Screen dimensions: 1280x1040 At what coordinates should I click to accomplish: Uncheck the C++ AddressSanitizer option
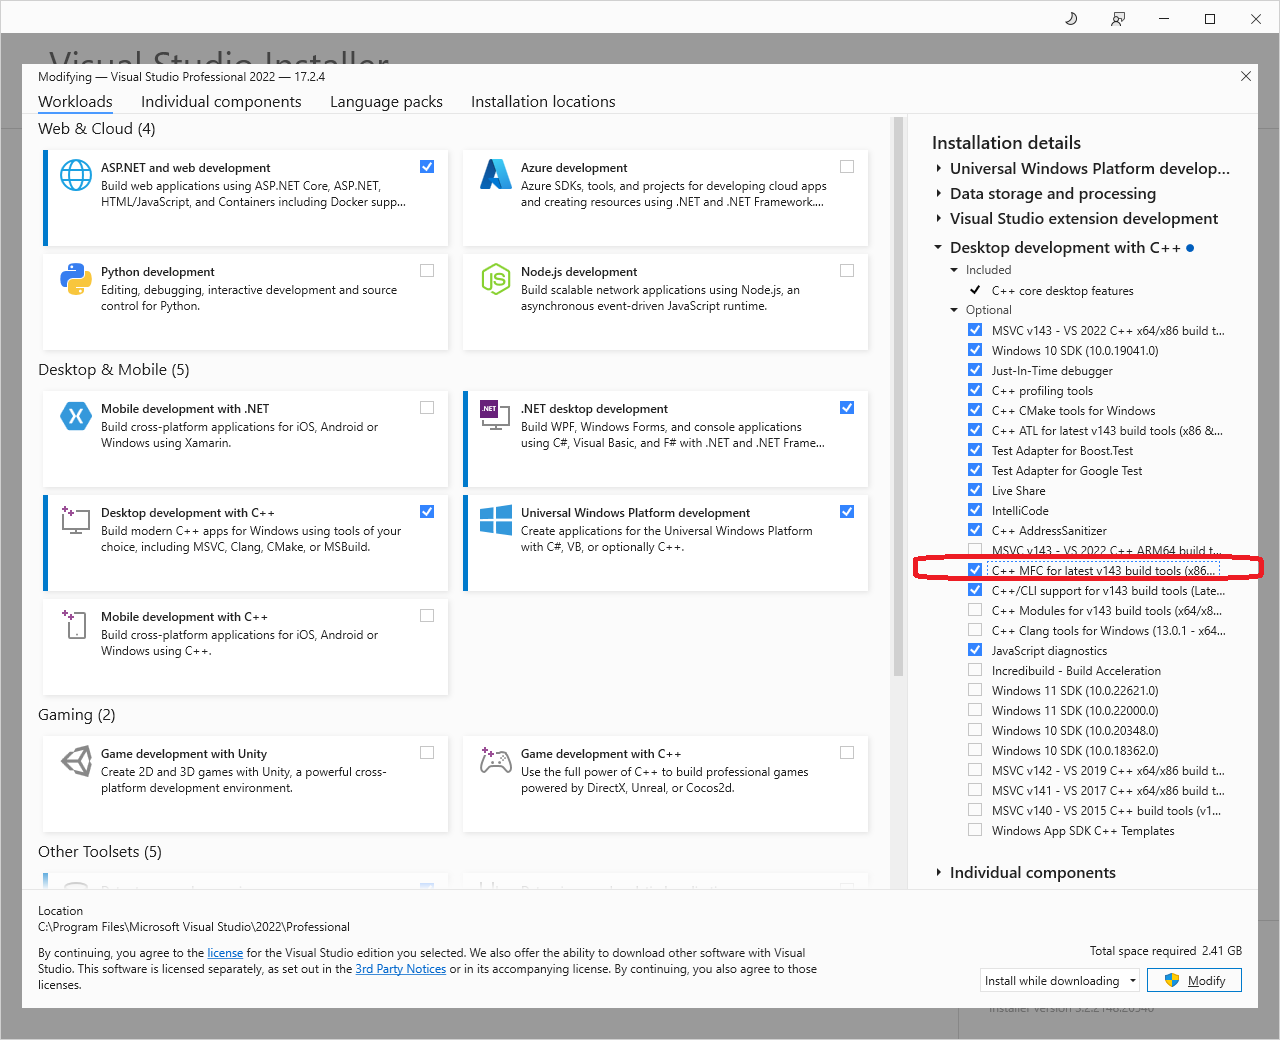click(975, 530)
